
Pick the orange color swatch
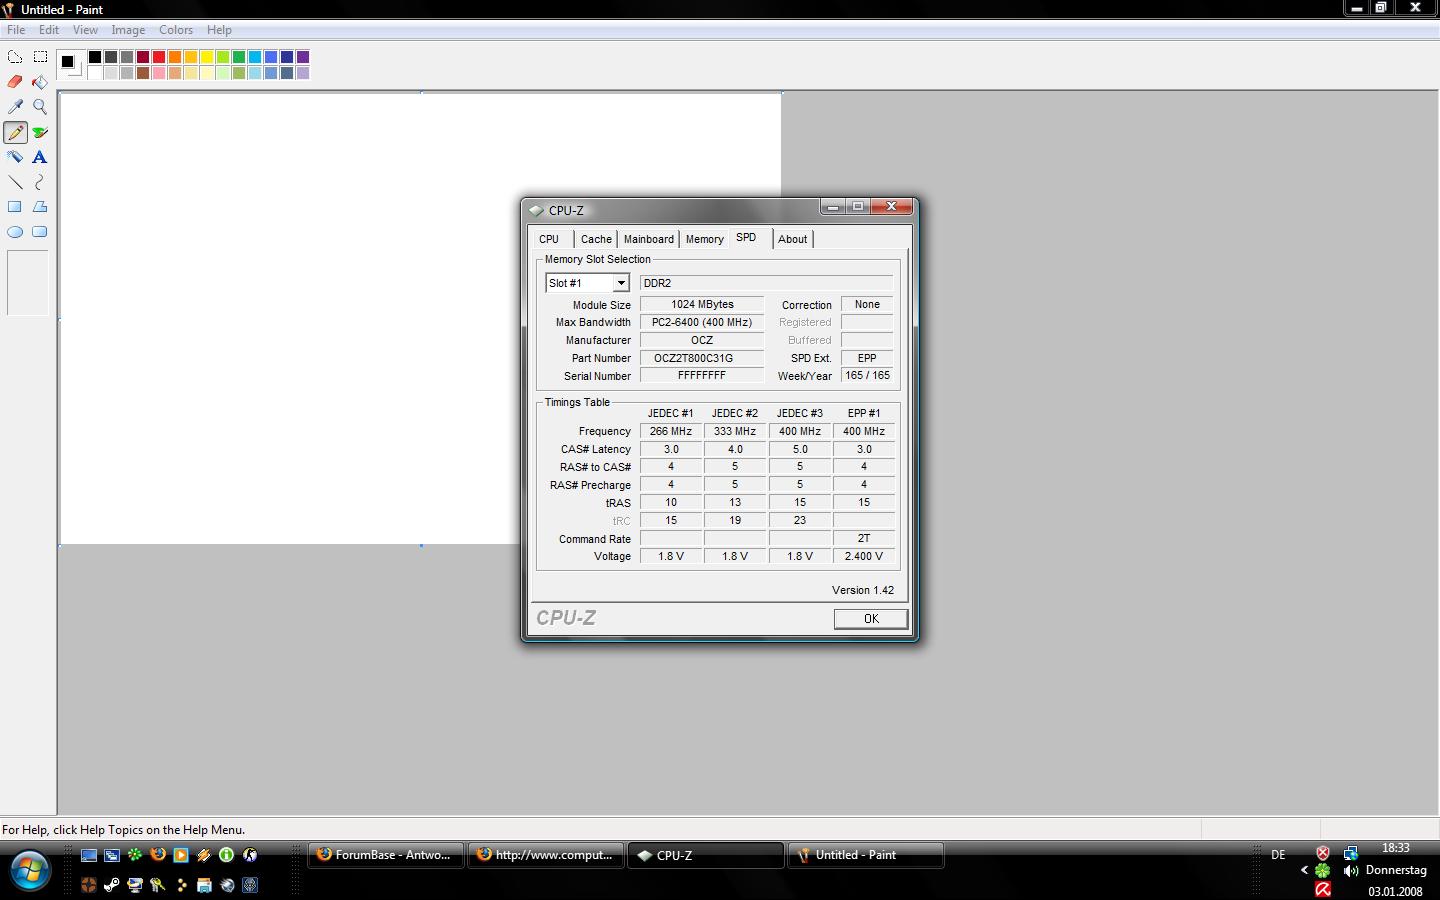[x=175, y=57]
